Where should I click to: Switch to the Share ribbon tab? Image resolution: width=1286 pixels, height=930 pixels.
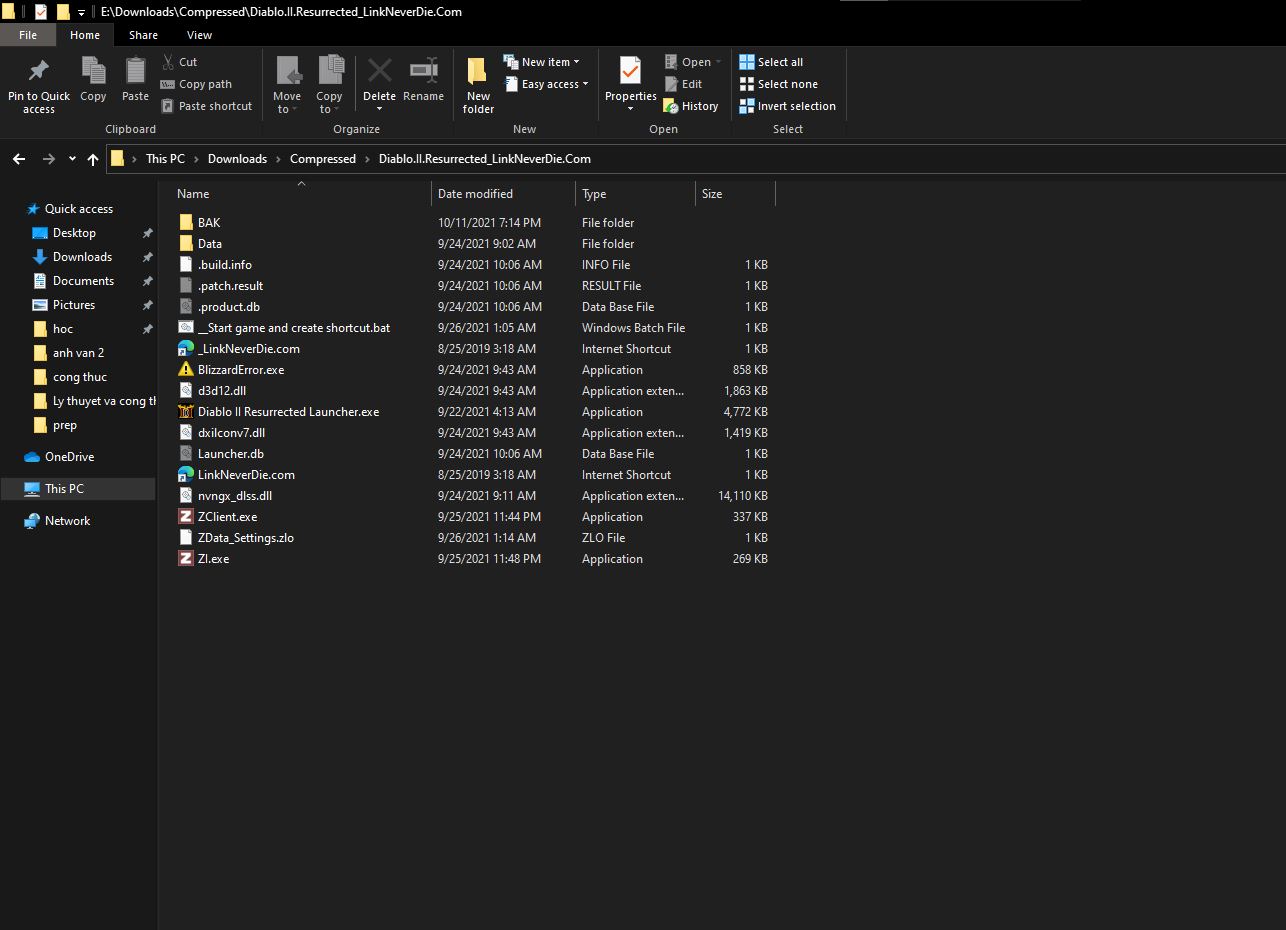tap(143, 35)
